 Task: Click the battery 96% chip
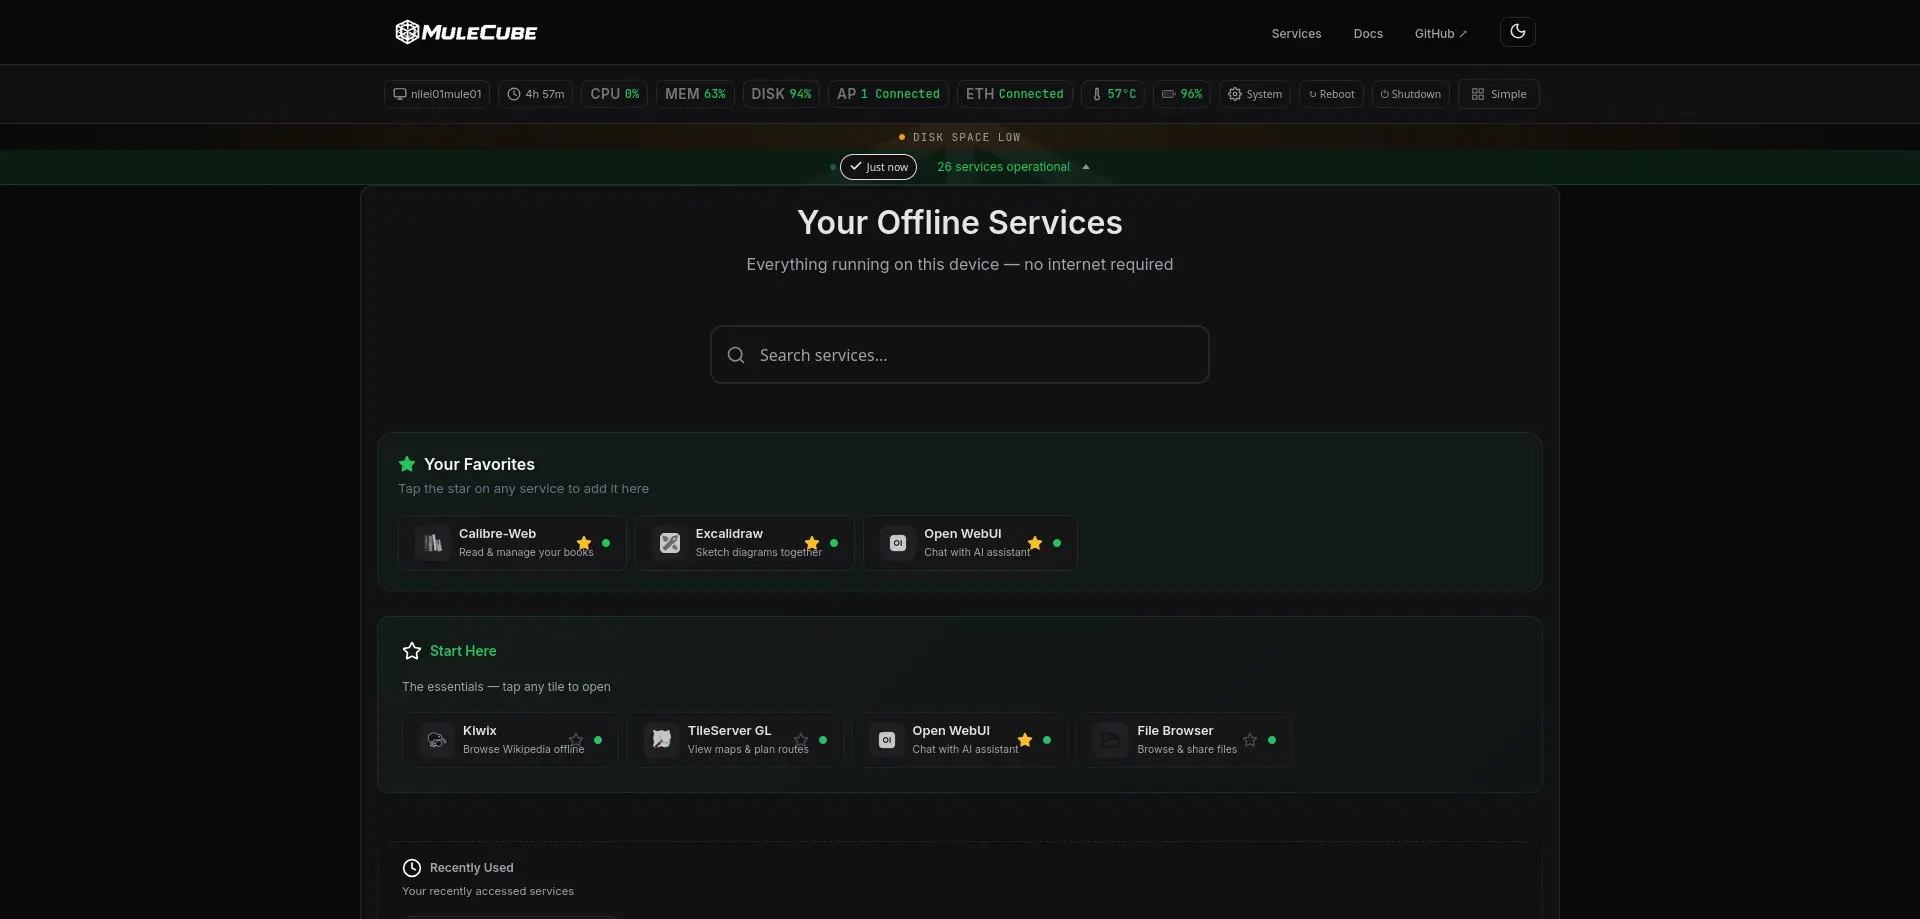pos(1181,94)
